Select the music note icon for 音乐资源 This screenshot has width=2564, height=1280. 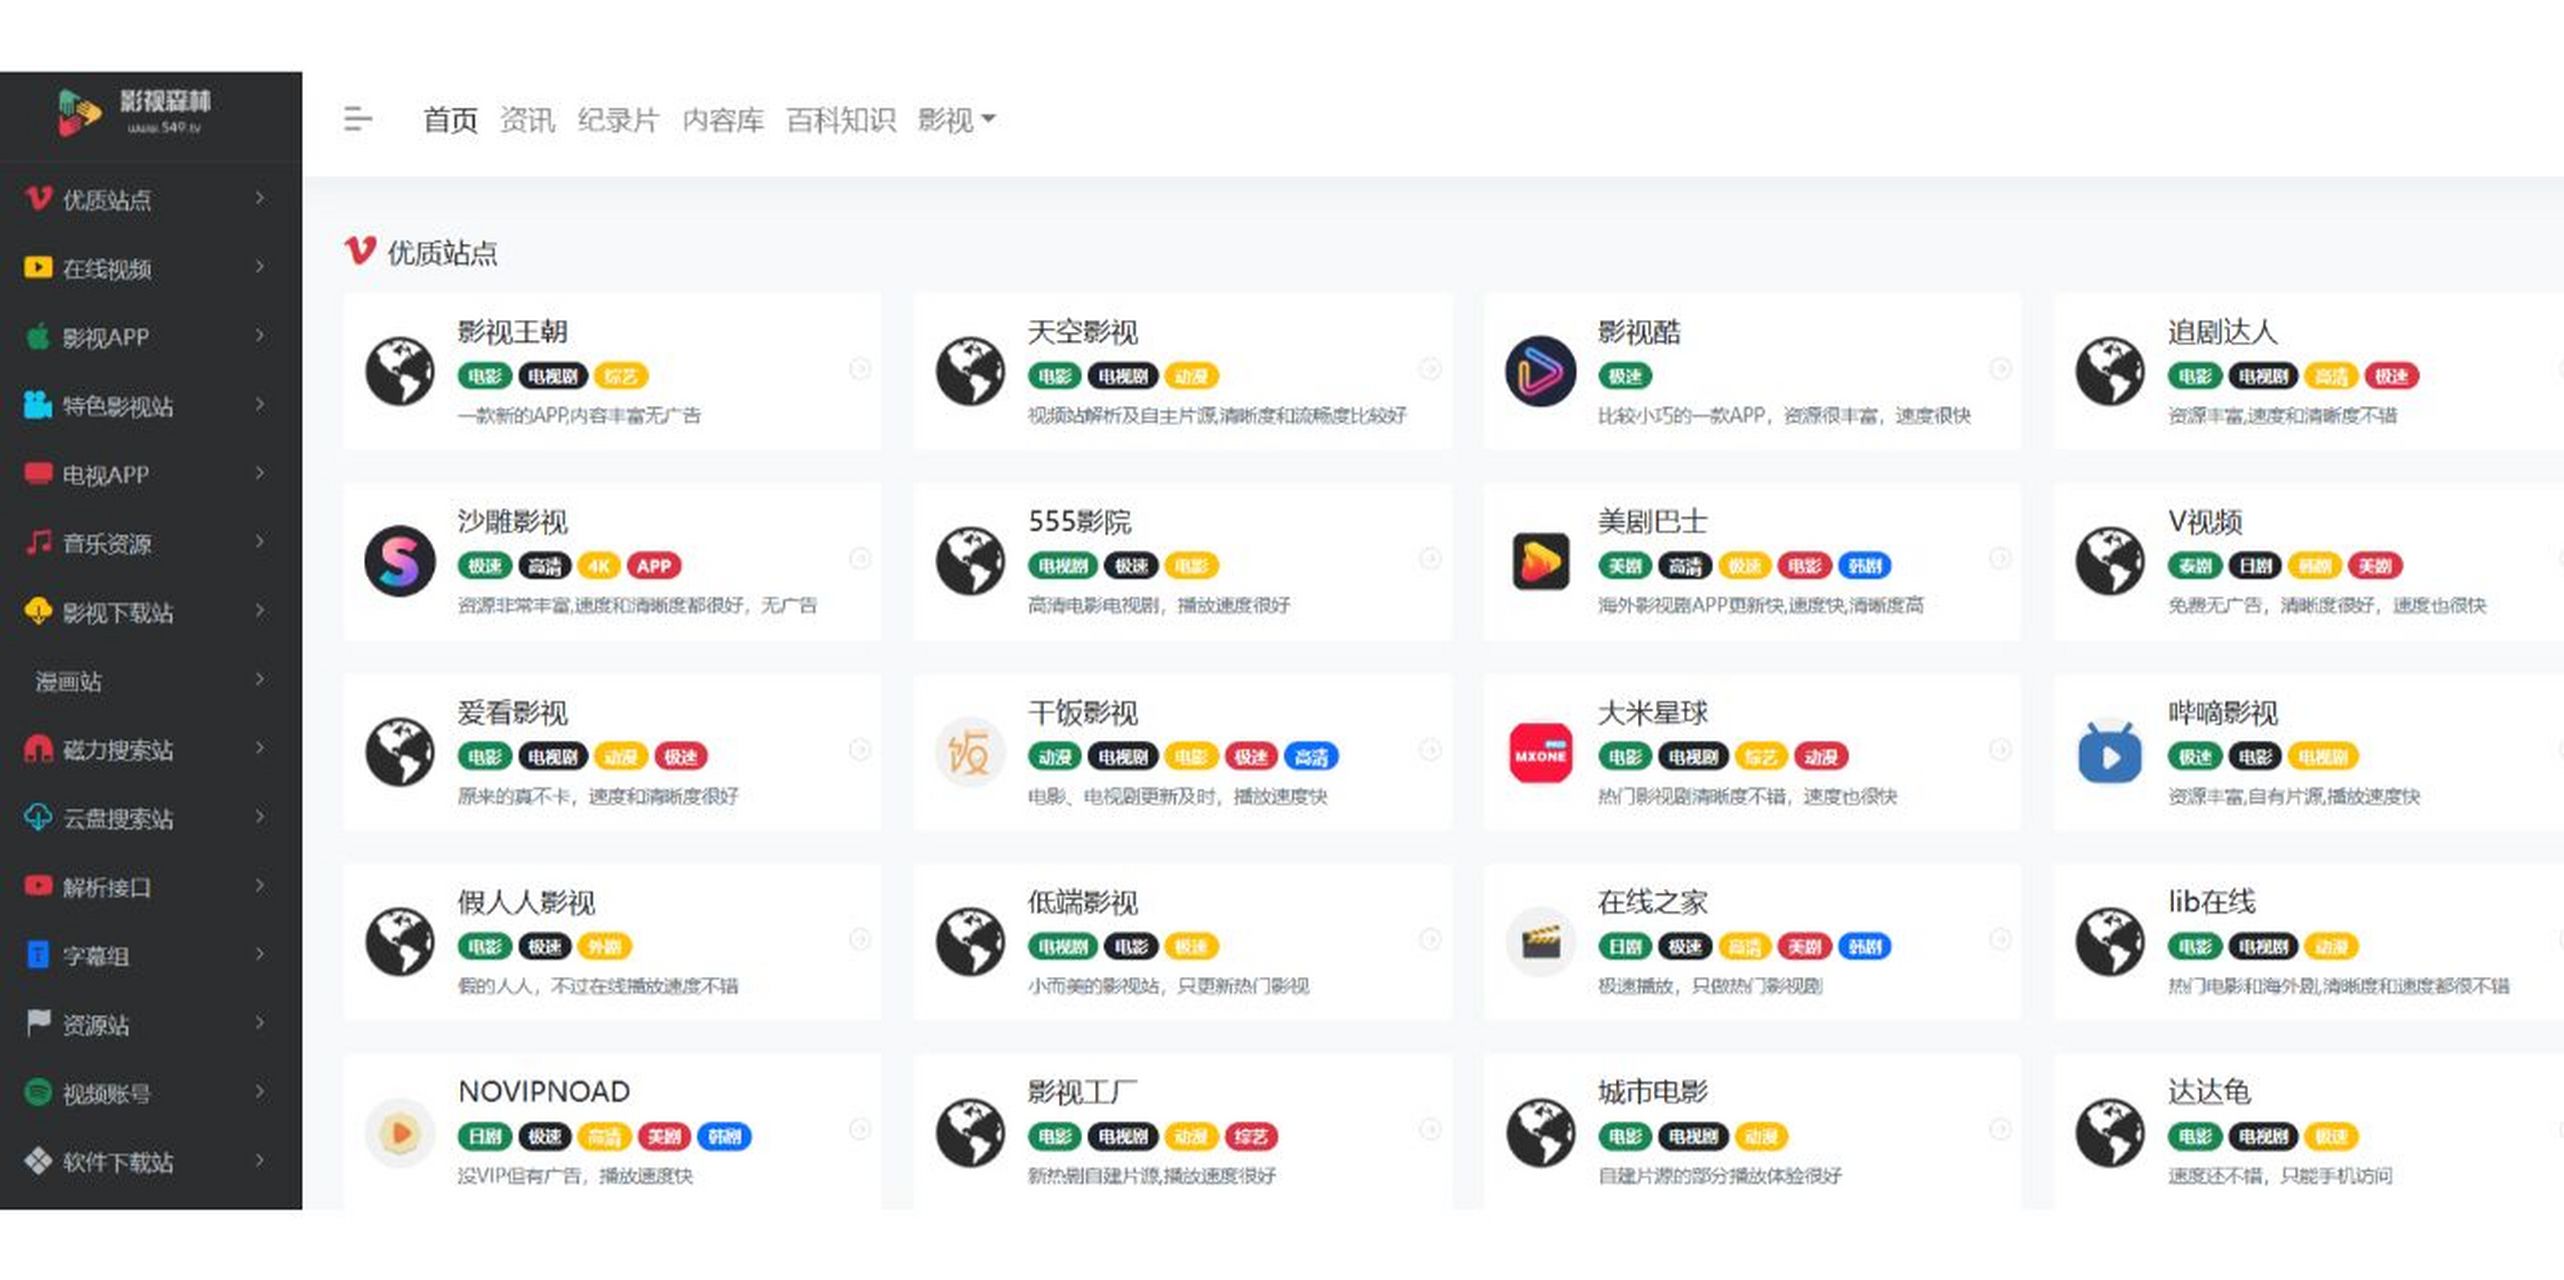click(x=37, y=541)
